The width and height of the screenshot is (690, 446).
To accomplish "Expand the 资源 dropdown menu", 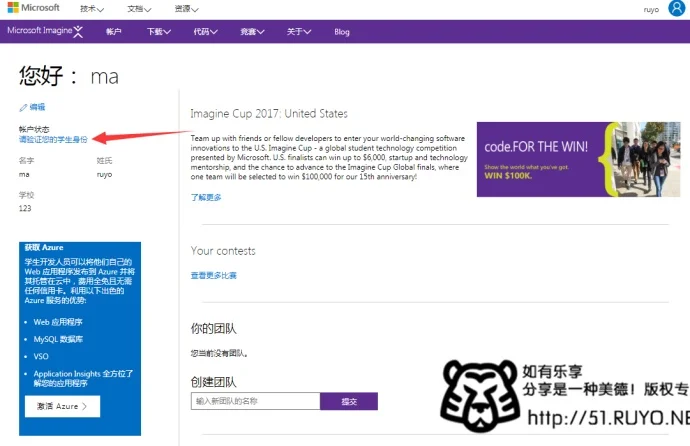I will 187,9.
